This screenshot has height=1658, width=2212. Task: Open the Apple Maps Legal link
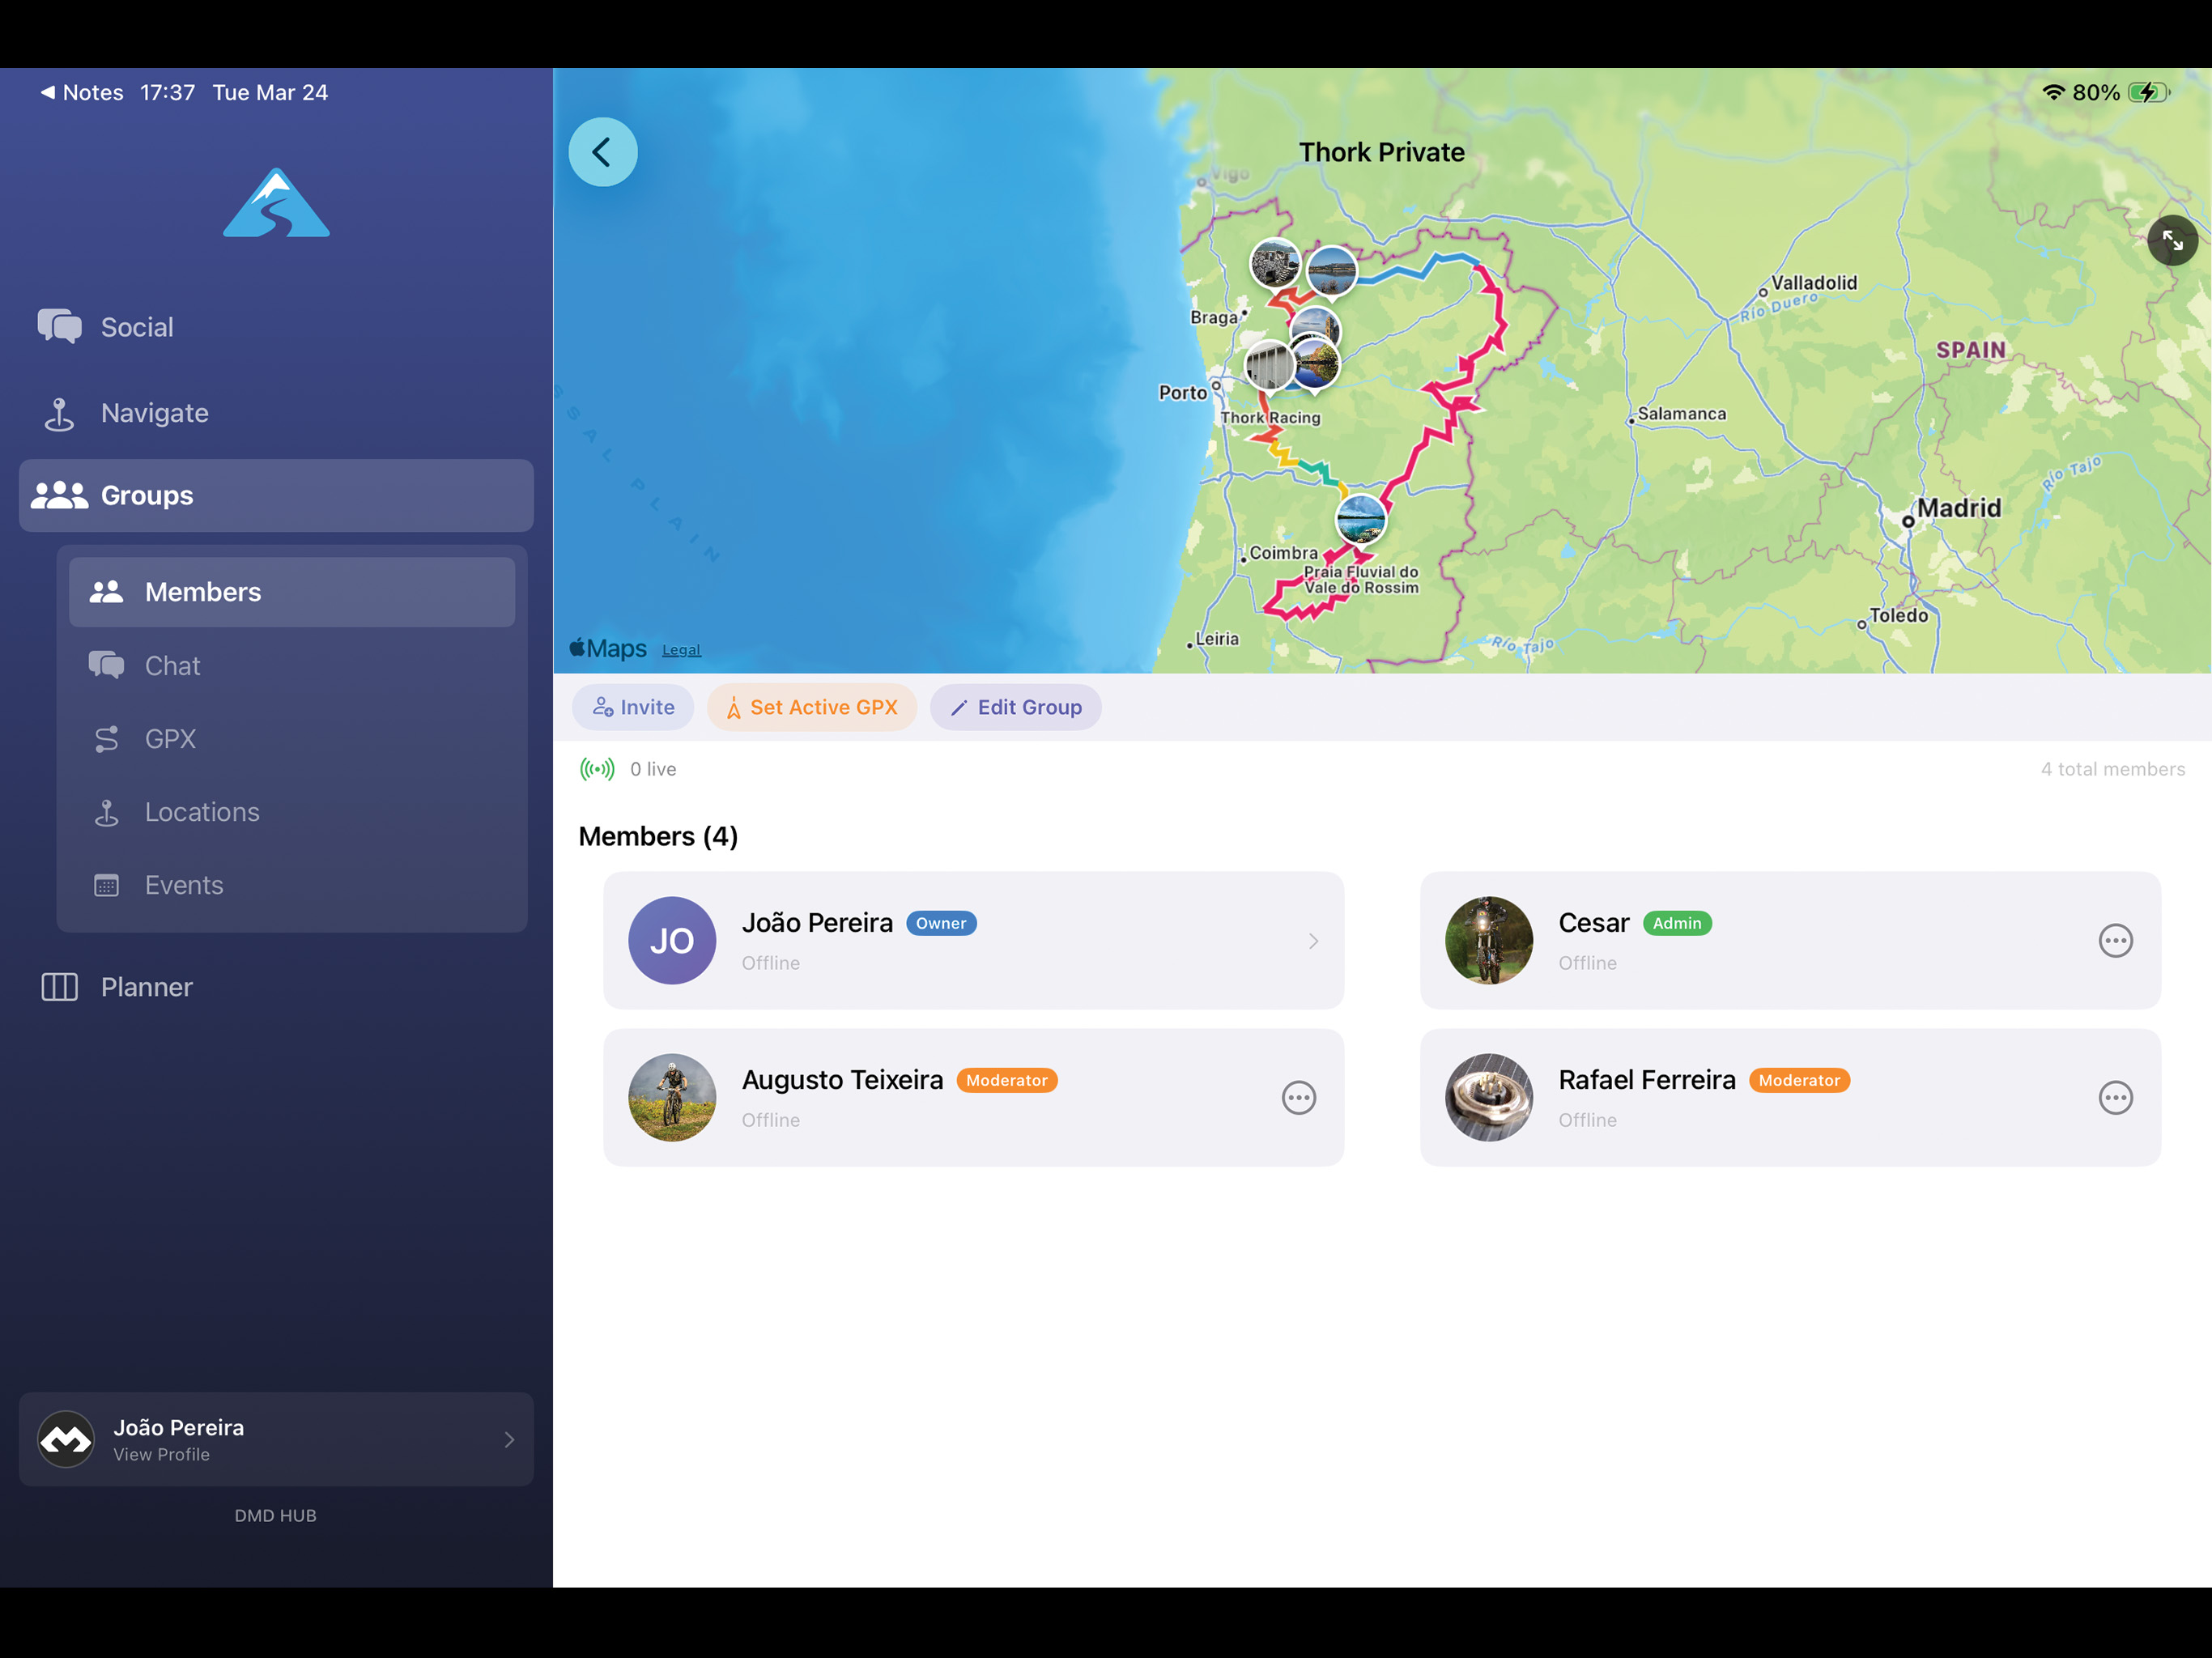point(681,650)
